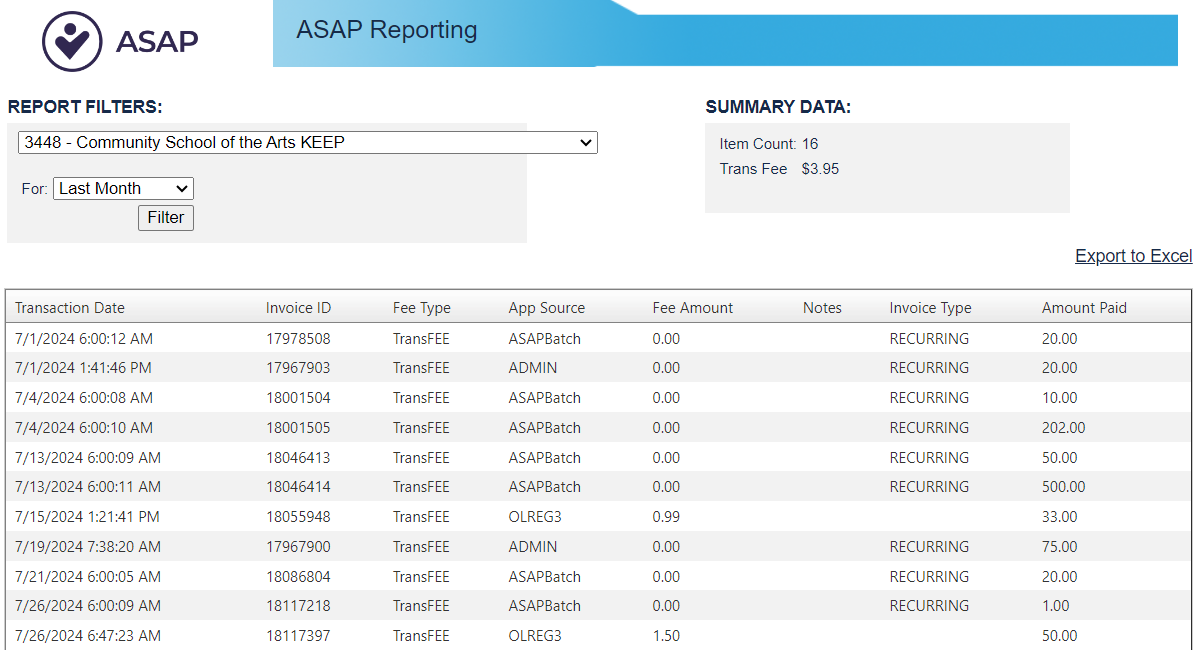This screenshot has width=1200, height=650.
Task: Select invoice ID 18086804
Action: point(298,576)
